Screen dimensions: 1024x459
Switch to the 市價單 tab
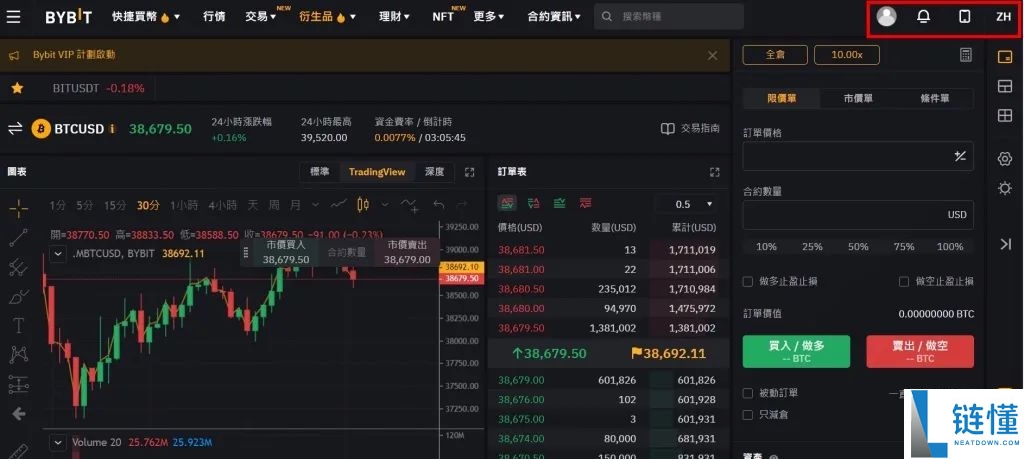pos(858,99)
